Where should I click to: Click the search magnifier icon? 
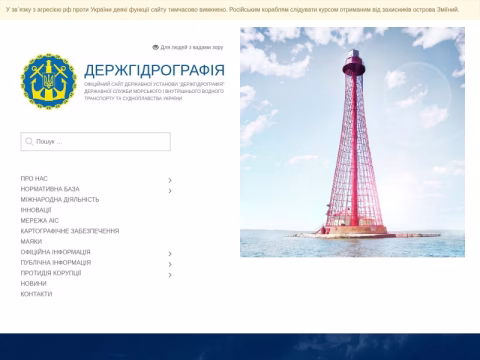point(29,142)
